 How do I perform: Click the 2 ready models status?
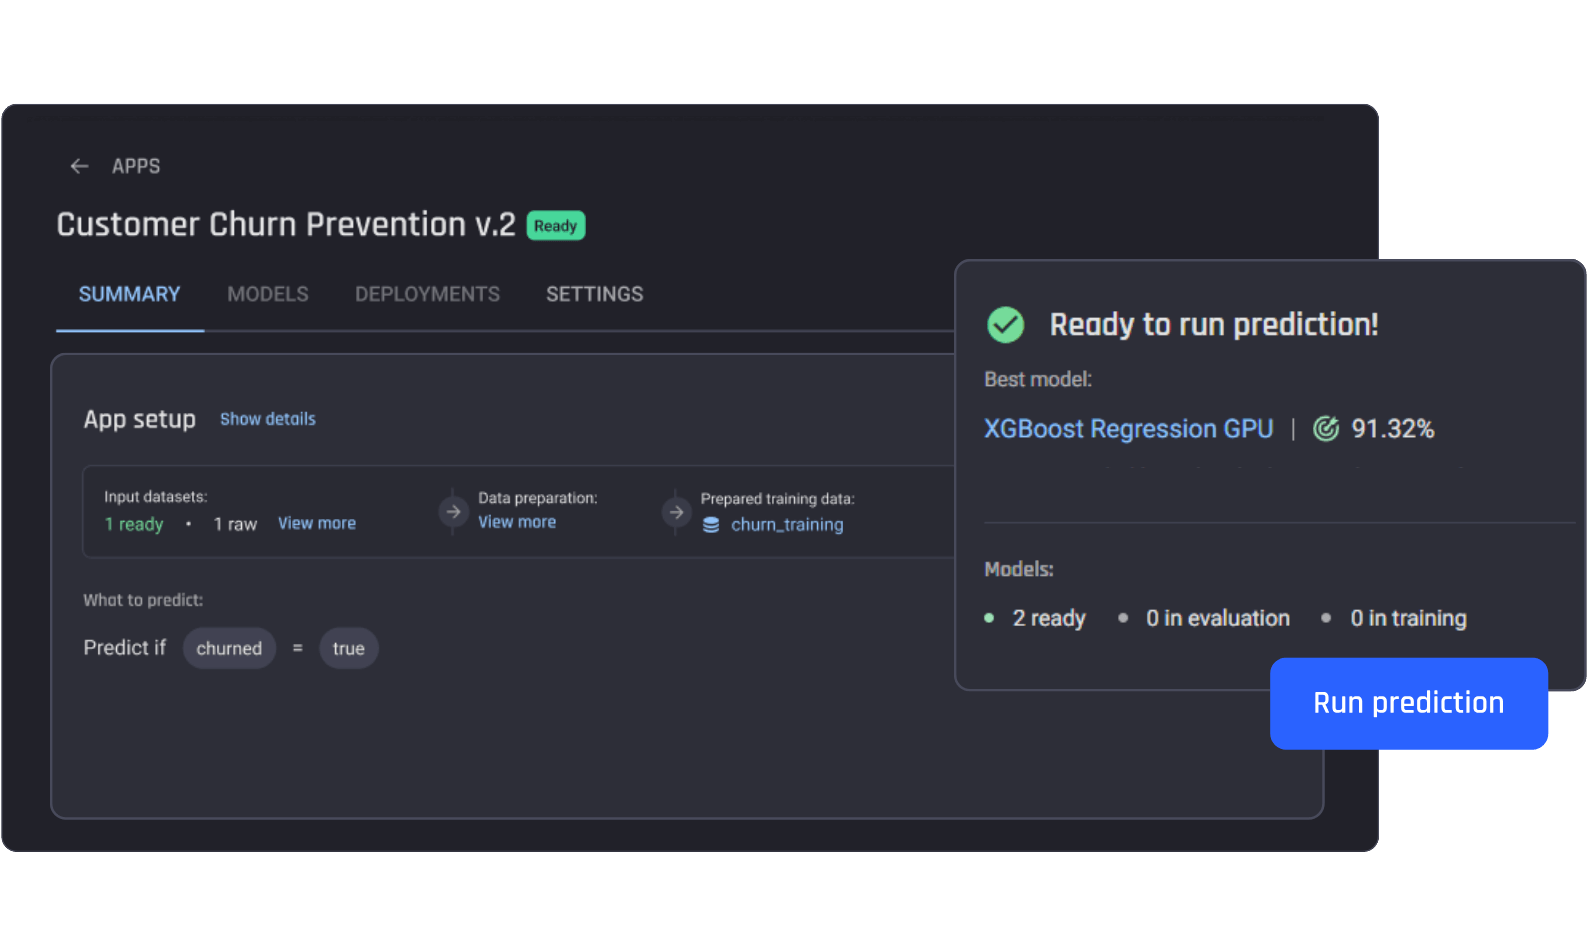pyautogui.click(x=1049, y=618)
